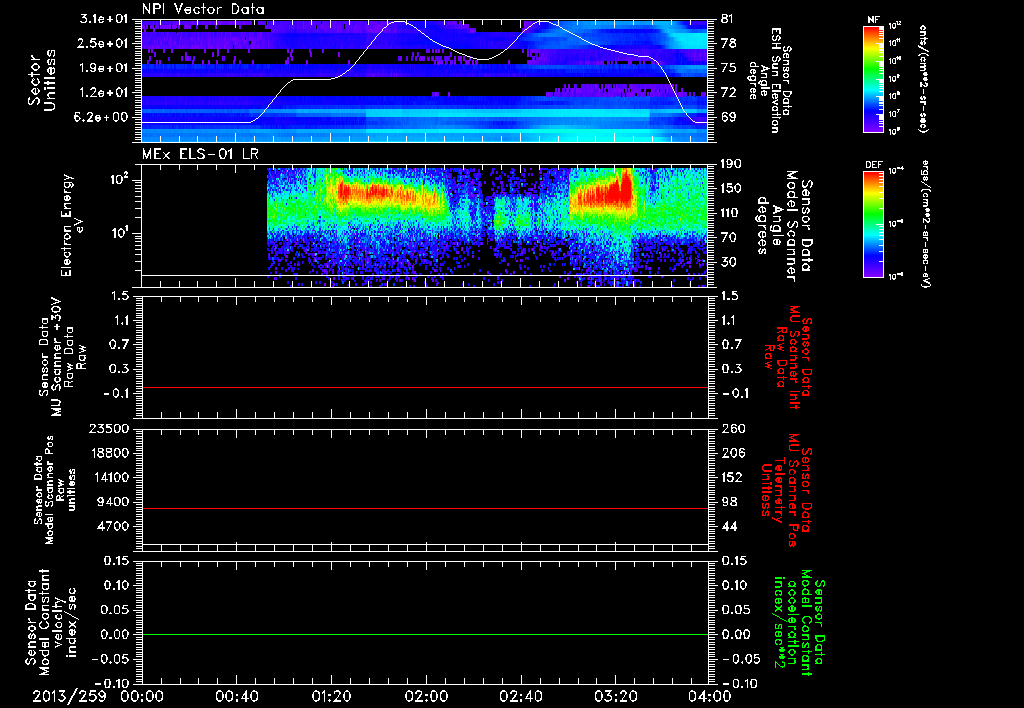Click the DEF color scale bar

click(874, 224)
